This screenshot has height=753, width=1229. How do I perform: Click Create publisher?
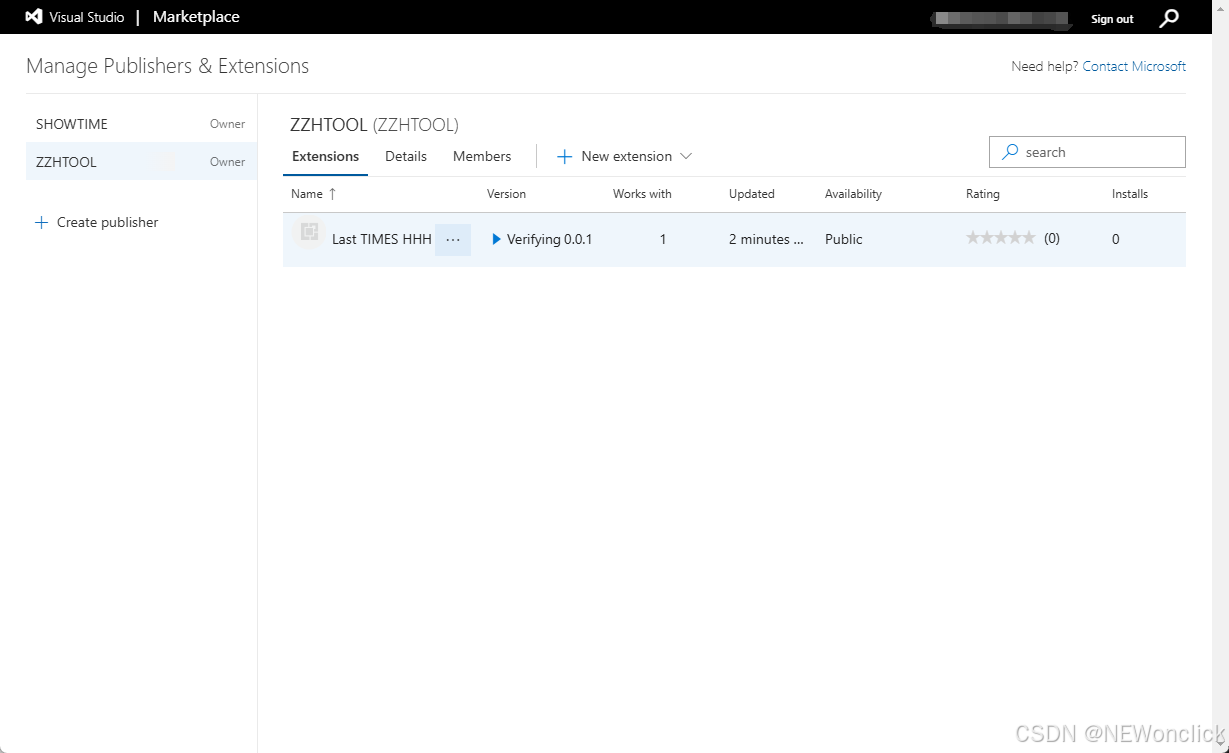point(97,222)
